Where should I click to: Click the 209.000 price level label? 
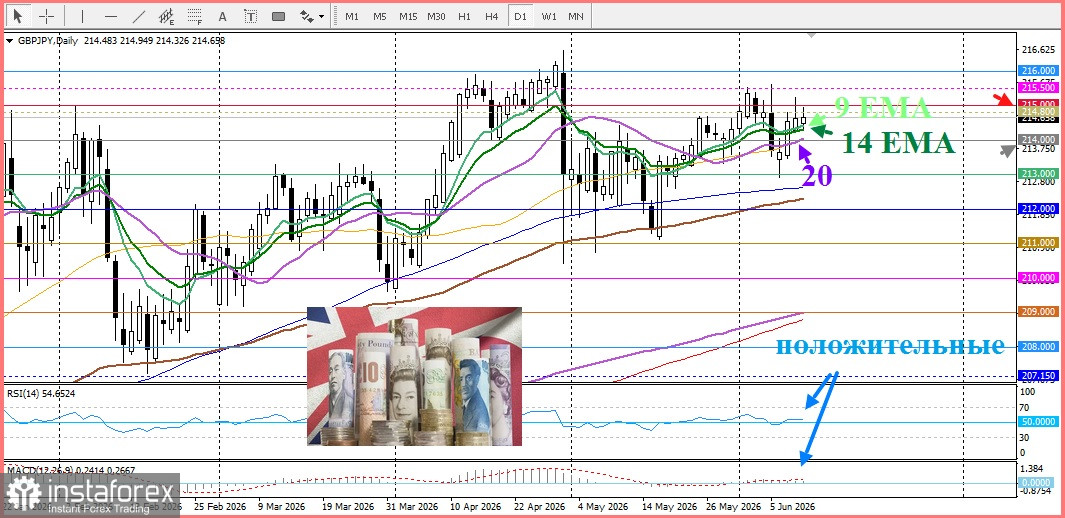(1038, 312)
